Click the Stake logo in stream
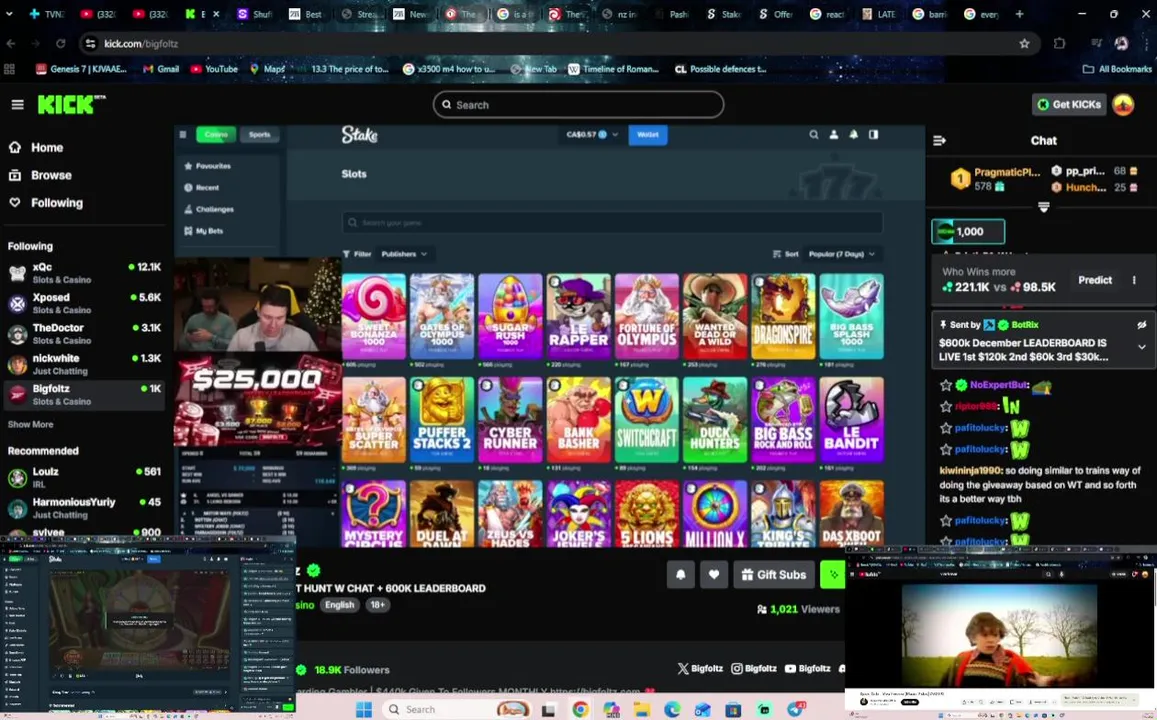The height and width of the screenshot is (720, 1157). tap(359, 134)
